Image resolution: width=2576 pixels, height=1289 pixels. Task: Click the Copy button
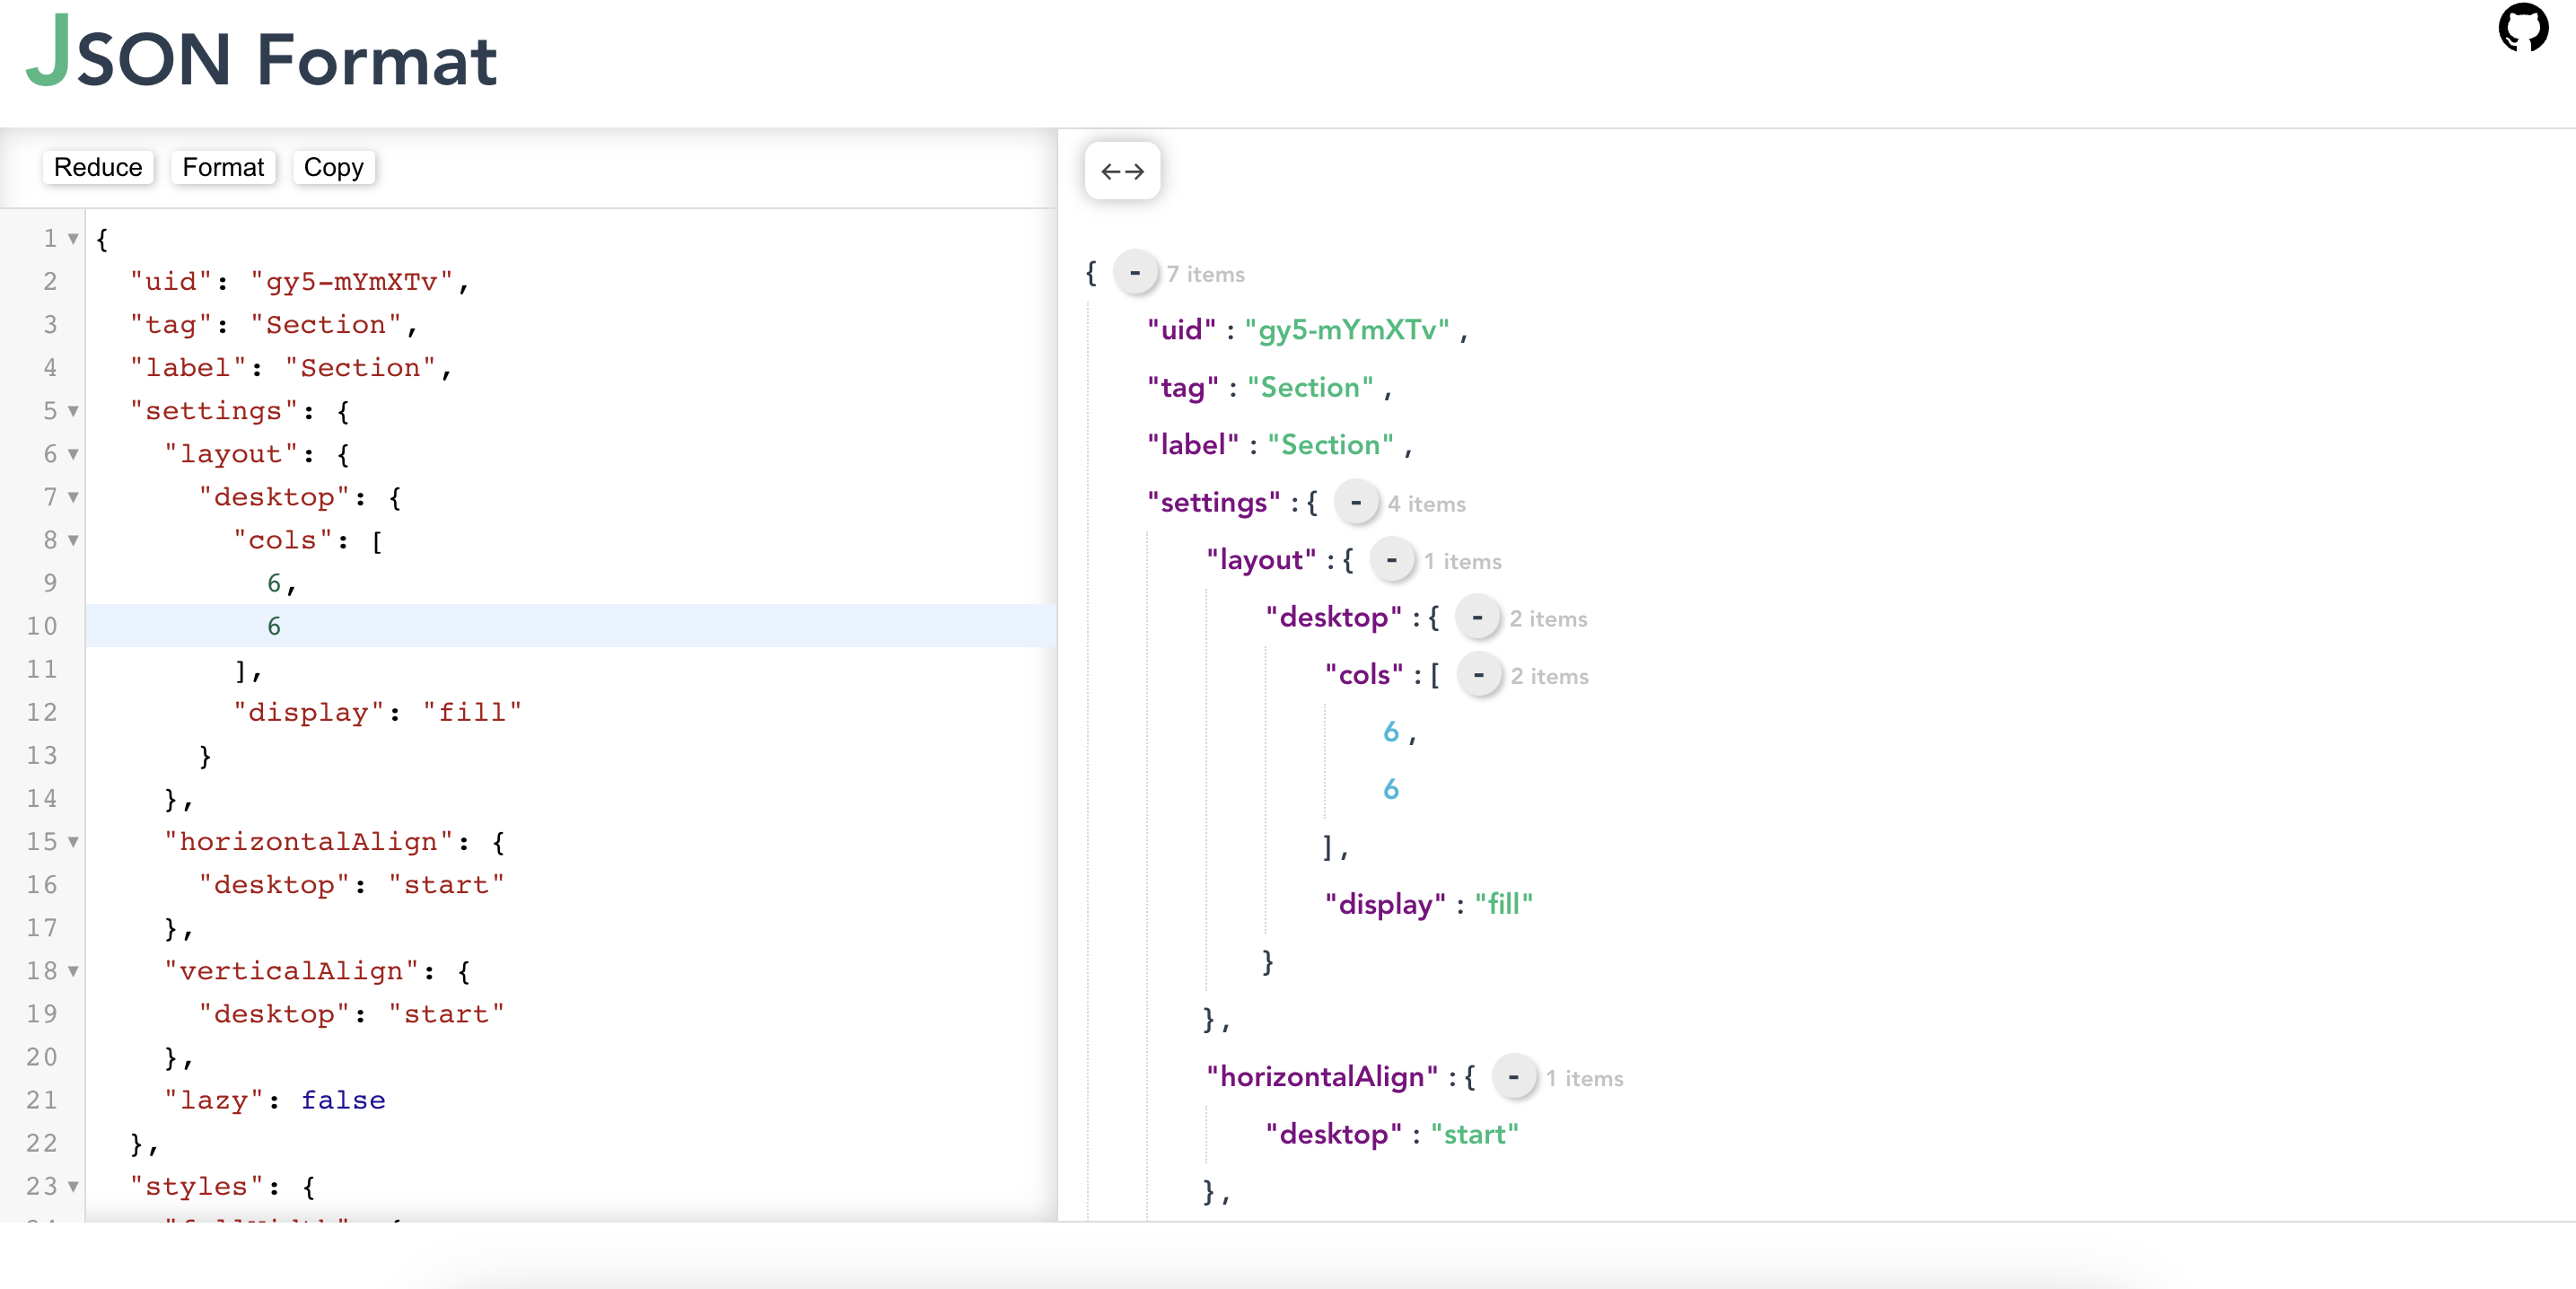333,167
